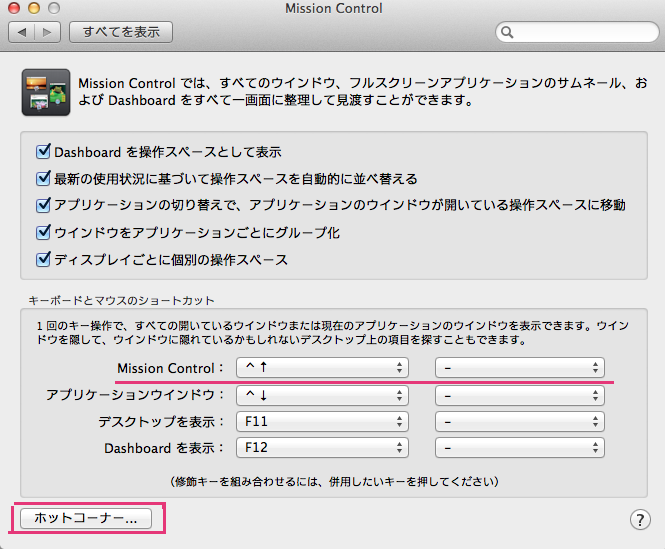Click the すべてを表示 button
Screen dimensions: 665x549
(121, 32)
